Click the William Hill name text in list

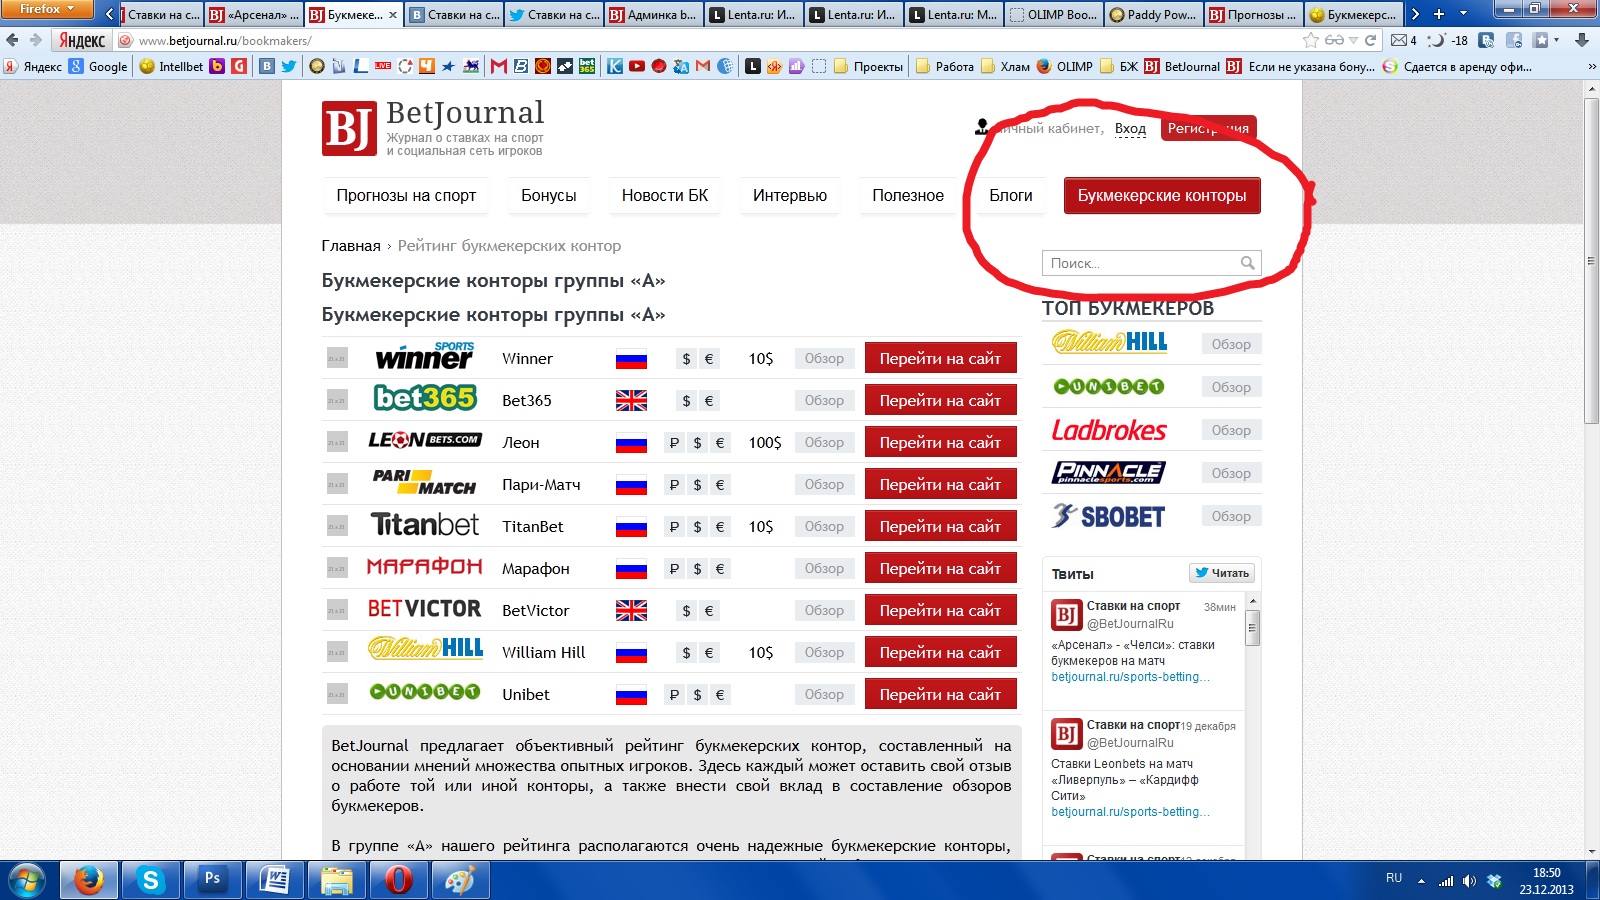pyautogui.click(x=543, y=652)
